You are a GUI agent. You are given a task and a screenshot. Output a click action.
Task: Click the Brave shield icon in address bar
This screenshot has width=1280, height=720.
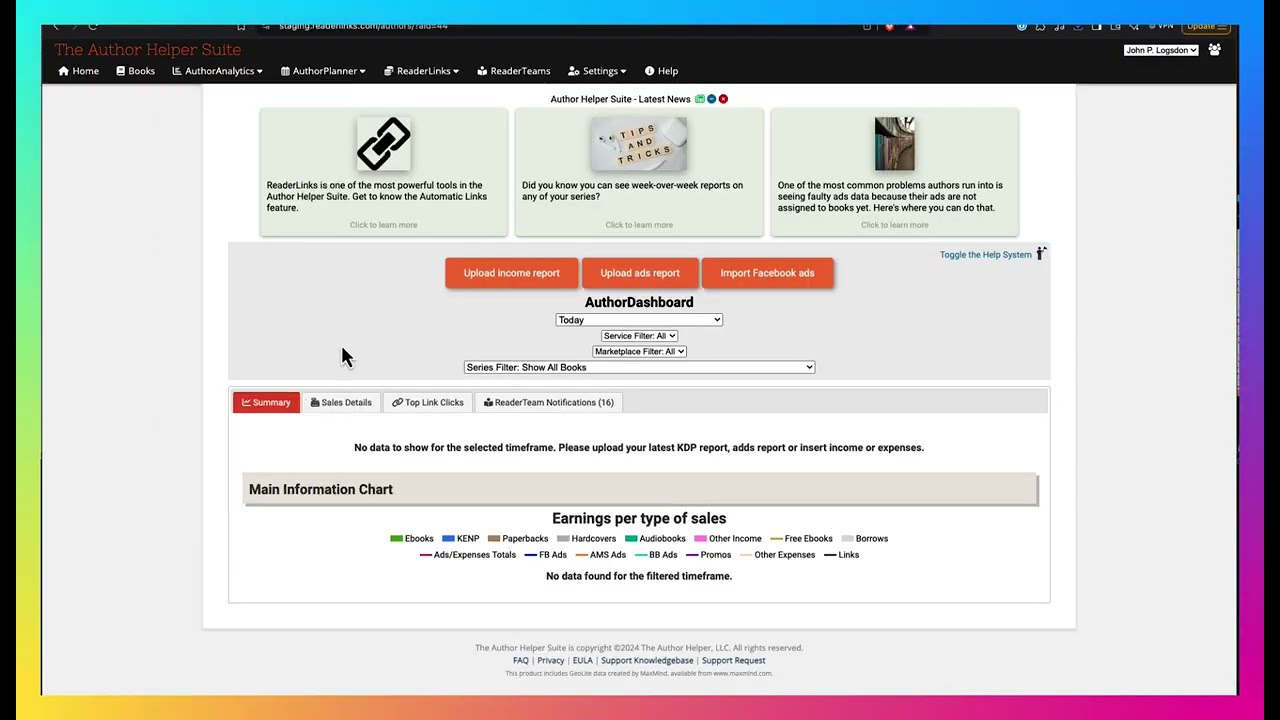point(890,26)
